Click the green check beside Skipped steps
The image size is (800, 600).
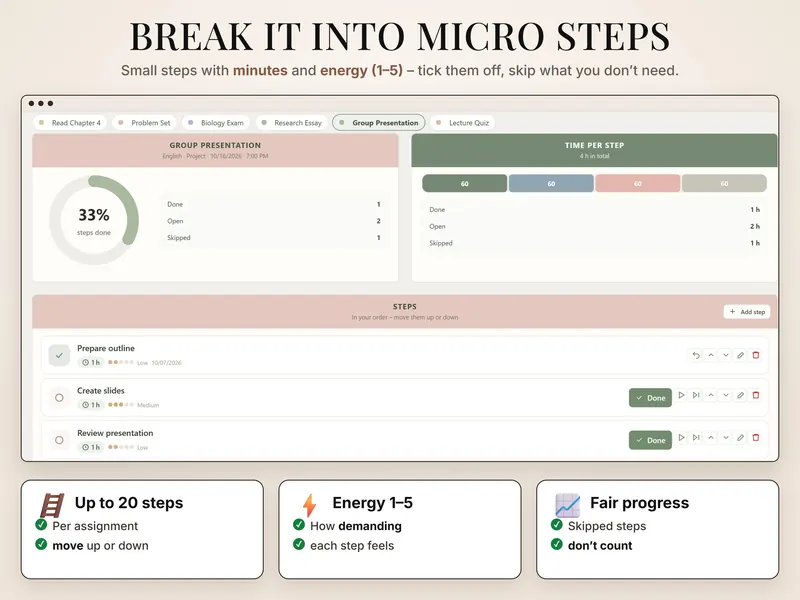pyautogui.click(x=557, y=524)
